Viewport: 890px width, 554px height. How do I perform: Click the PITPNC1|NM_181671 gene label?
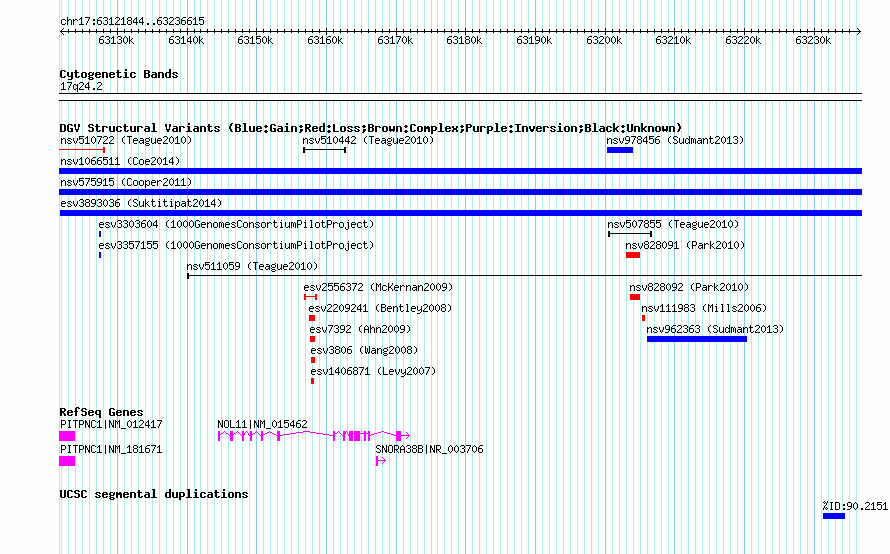[111, 449]
